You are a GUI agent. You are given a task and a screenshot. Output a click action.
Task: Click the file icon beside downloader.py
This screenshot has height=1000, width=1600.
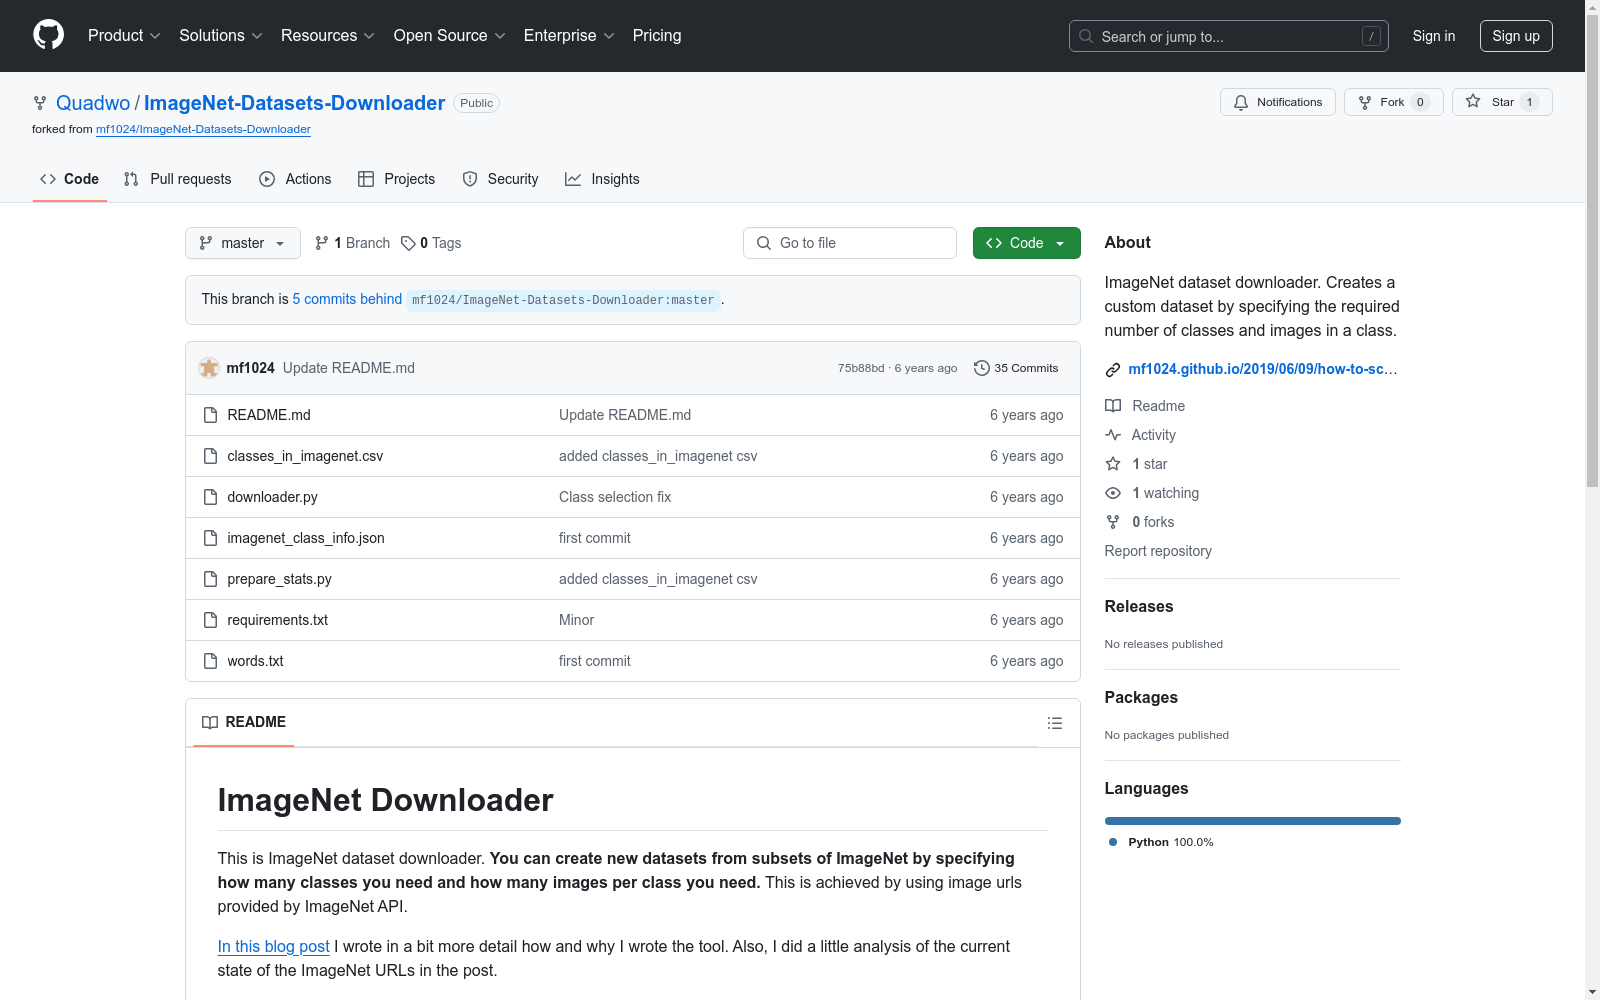click(x=210, y=497)
